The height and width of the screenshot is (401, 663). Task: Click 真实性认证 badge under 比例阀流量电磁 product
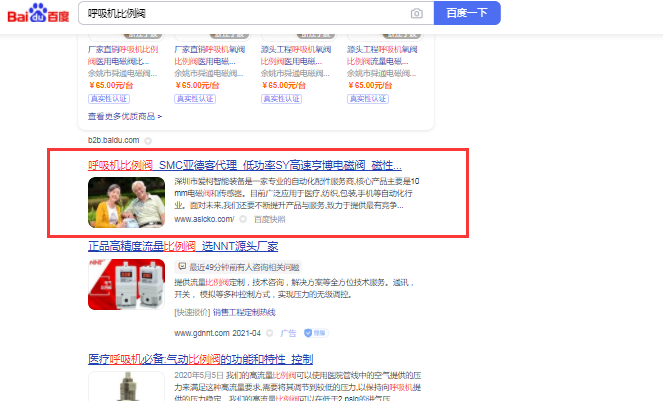pos(368,99)
